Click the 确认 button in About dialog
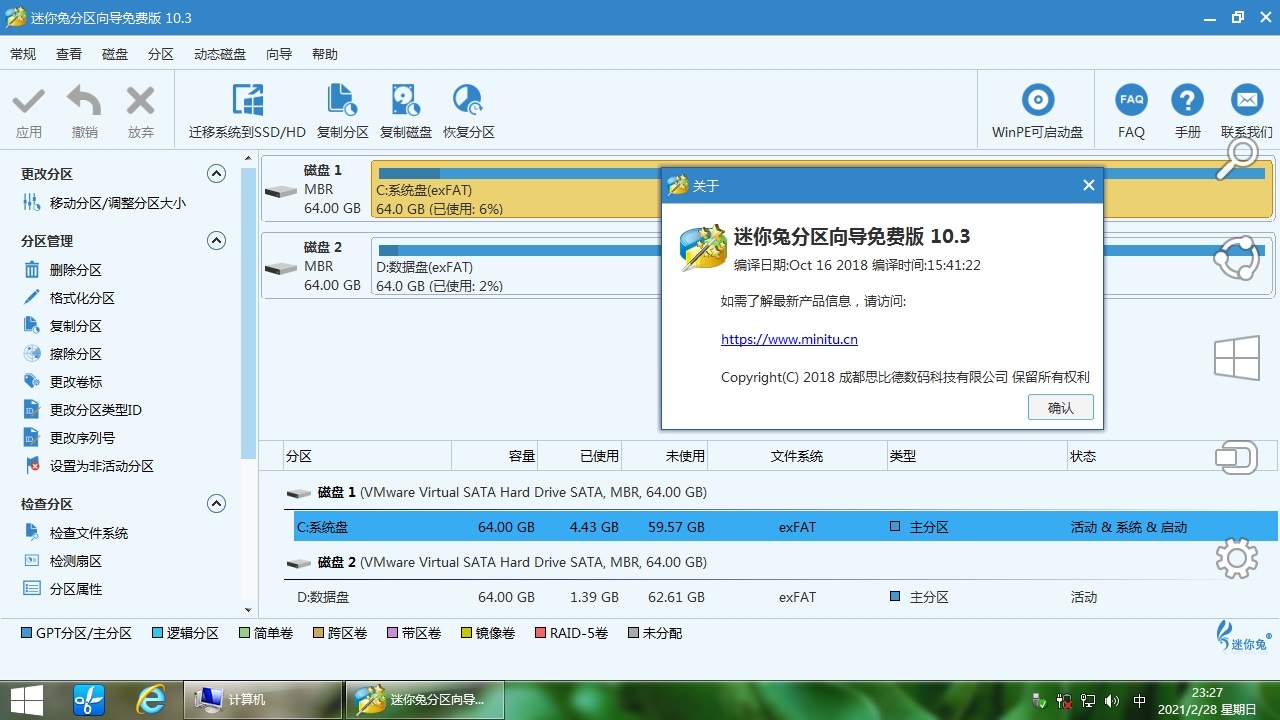 pyautogui.click(x=1060, y=407)
